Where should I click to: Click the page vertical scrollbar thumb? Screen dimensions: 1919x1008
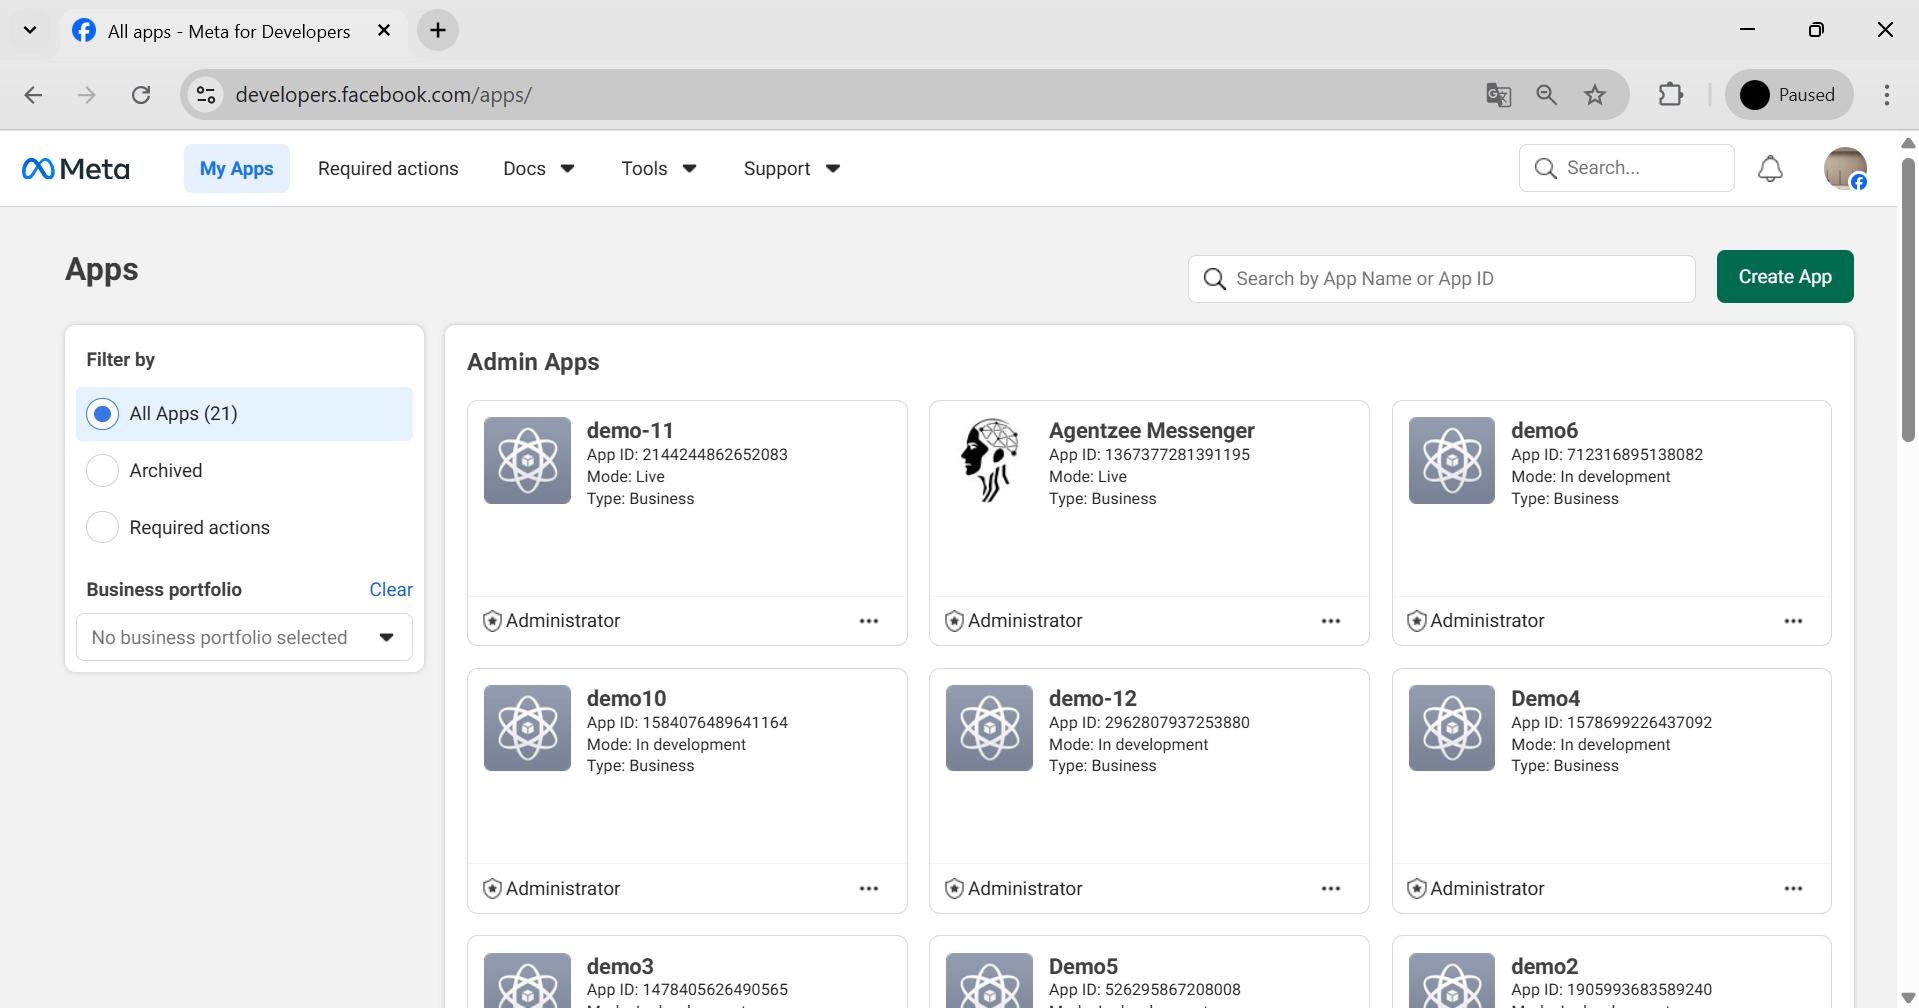[1908, 299]
